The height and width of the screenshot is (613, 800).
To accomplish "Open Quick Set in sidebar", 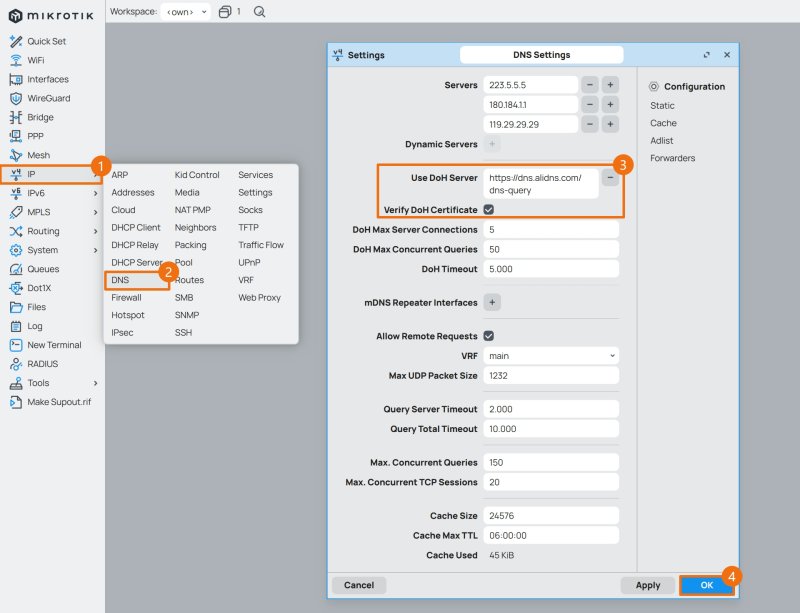I will (x=46, y=41).
